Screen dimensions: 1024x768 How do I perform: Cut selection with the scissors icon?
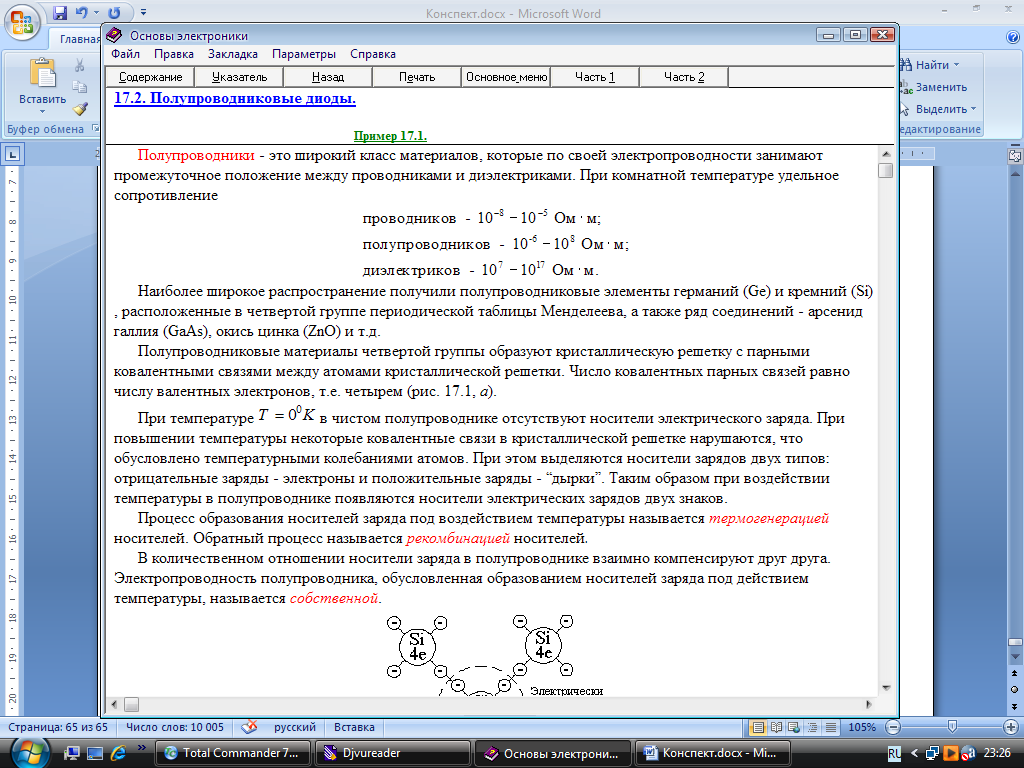point(80,65)
